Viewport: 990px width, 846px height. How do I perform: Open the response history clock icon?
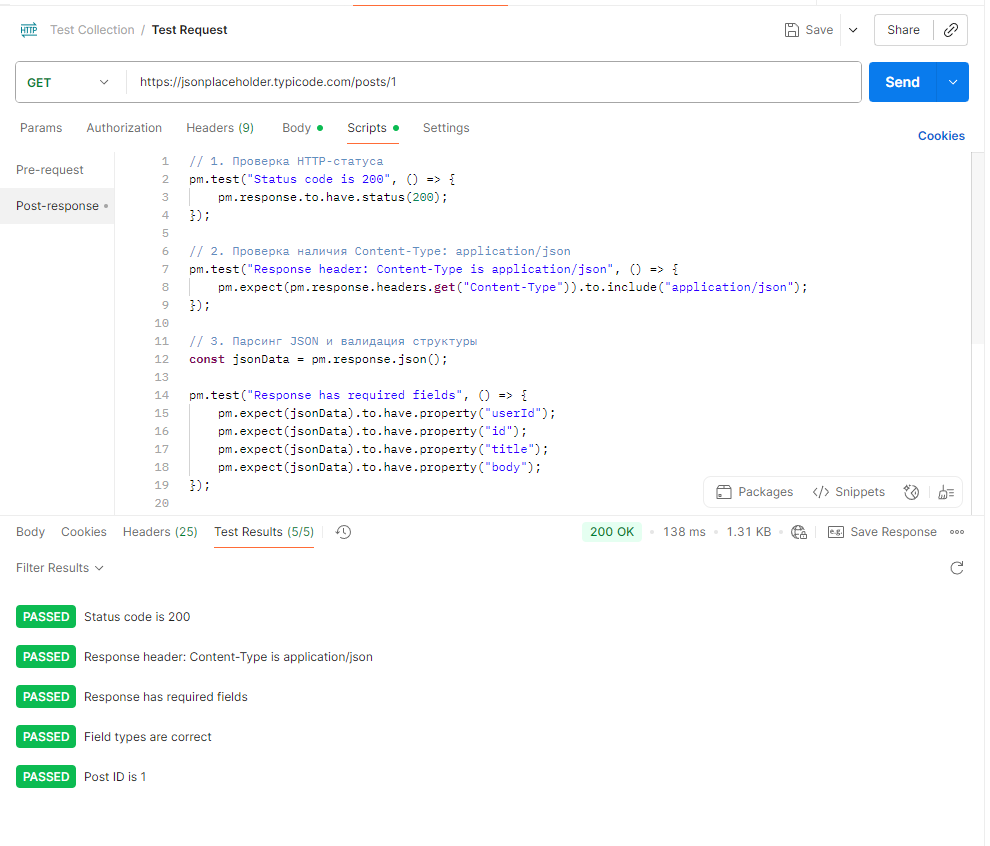pyautogui.click(x=343, y=532)
